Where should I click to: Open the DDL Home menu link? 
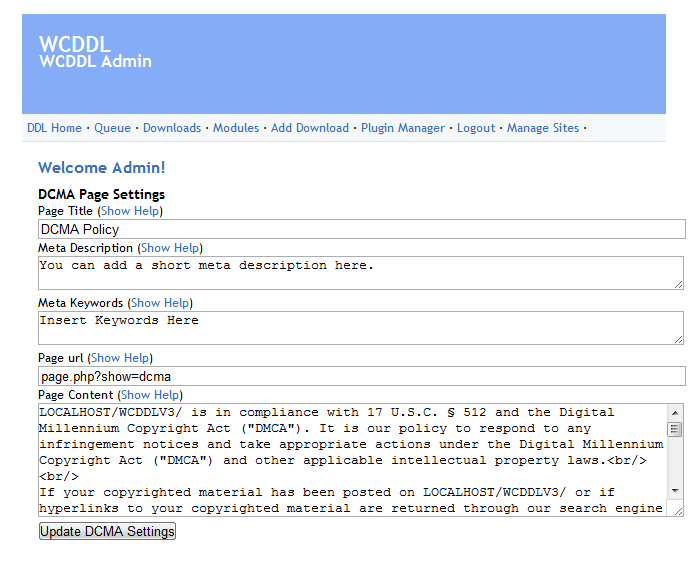point(54,128)
